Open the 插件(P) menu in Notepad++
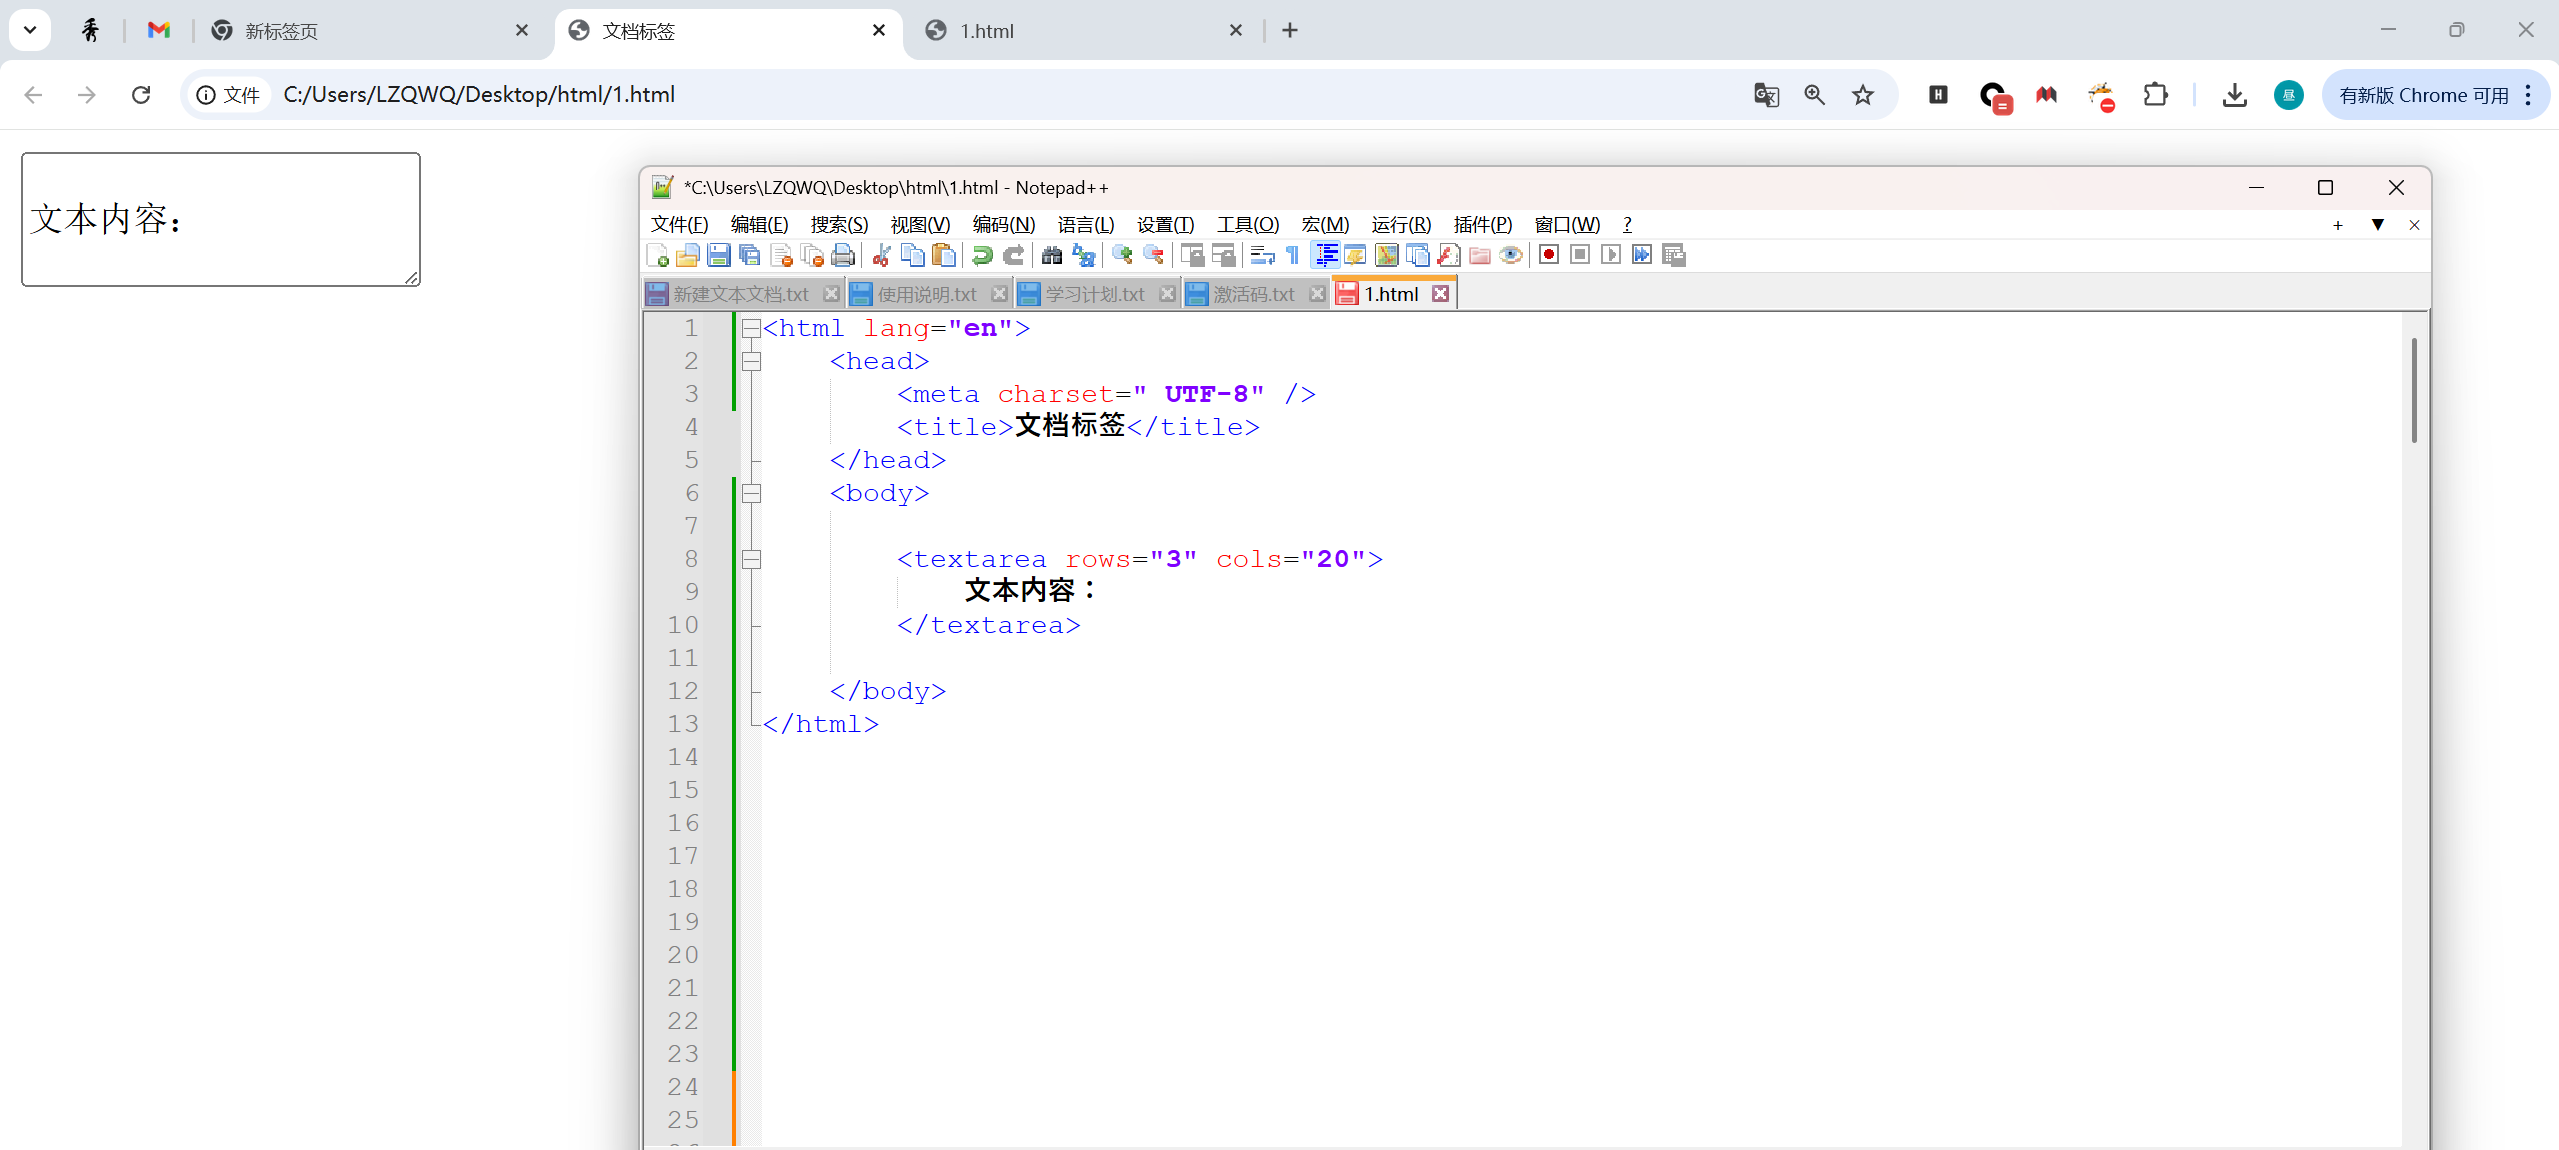This screenshot has width=2559, height=1150. click(1483, 225)
